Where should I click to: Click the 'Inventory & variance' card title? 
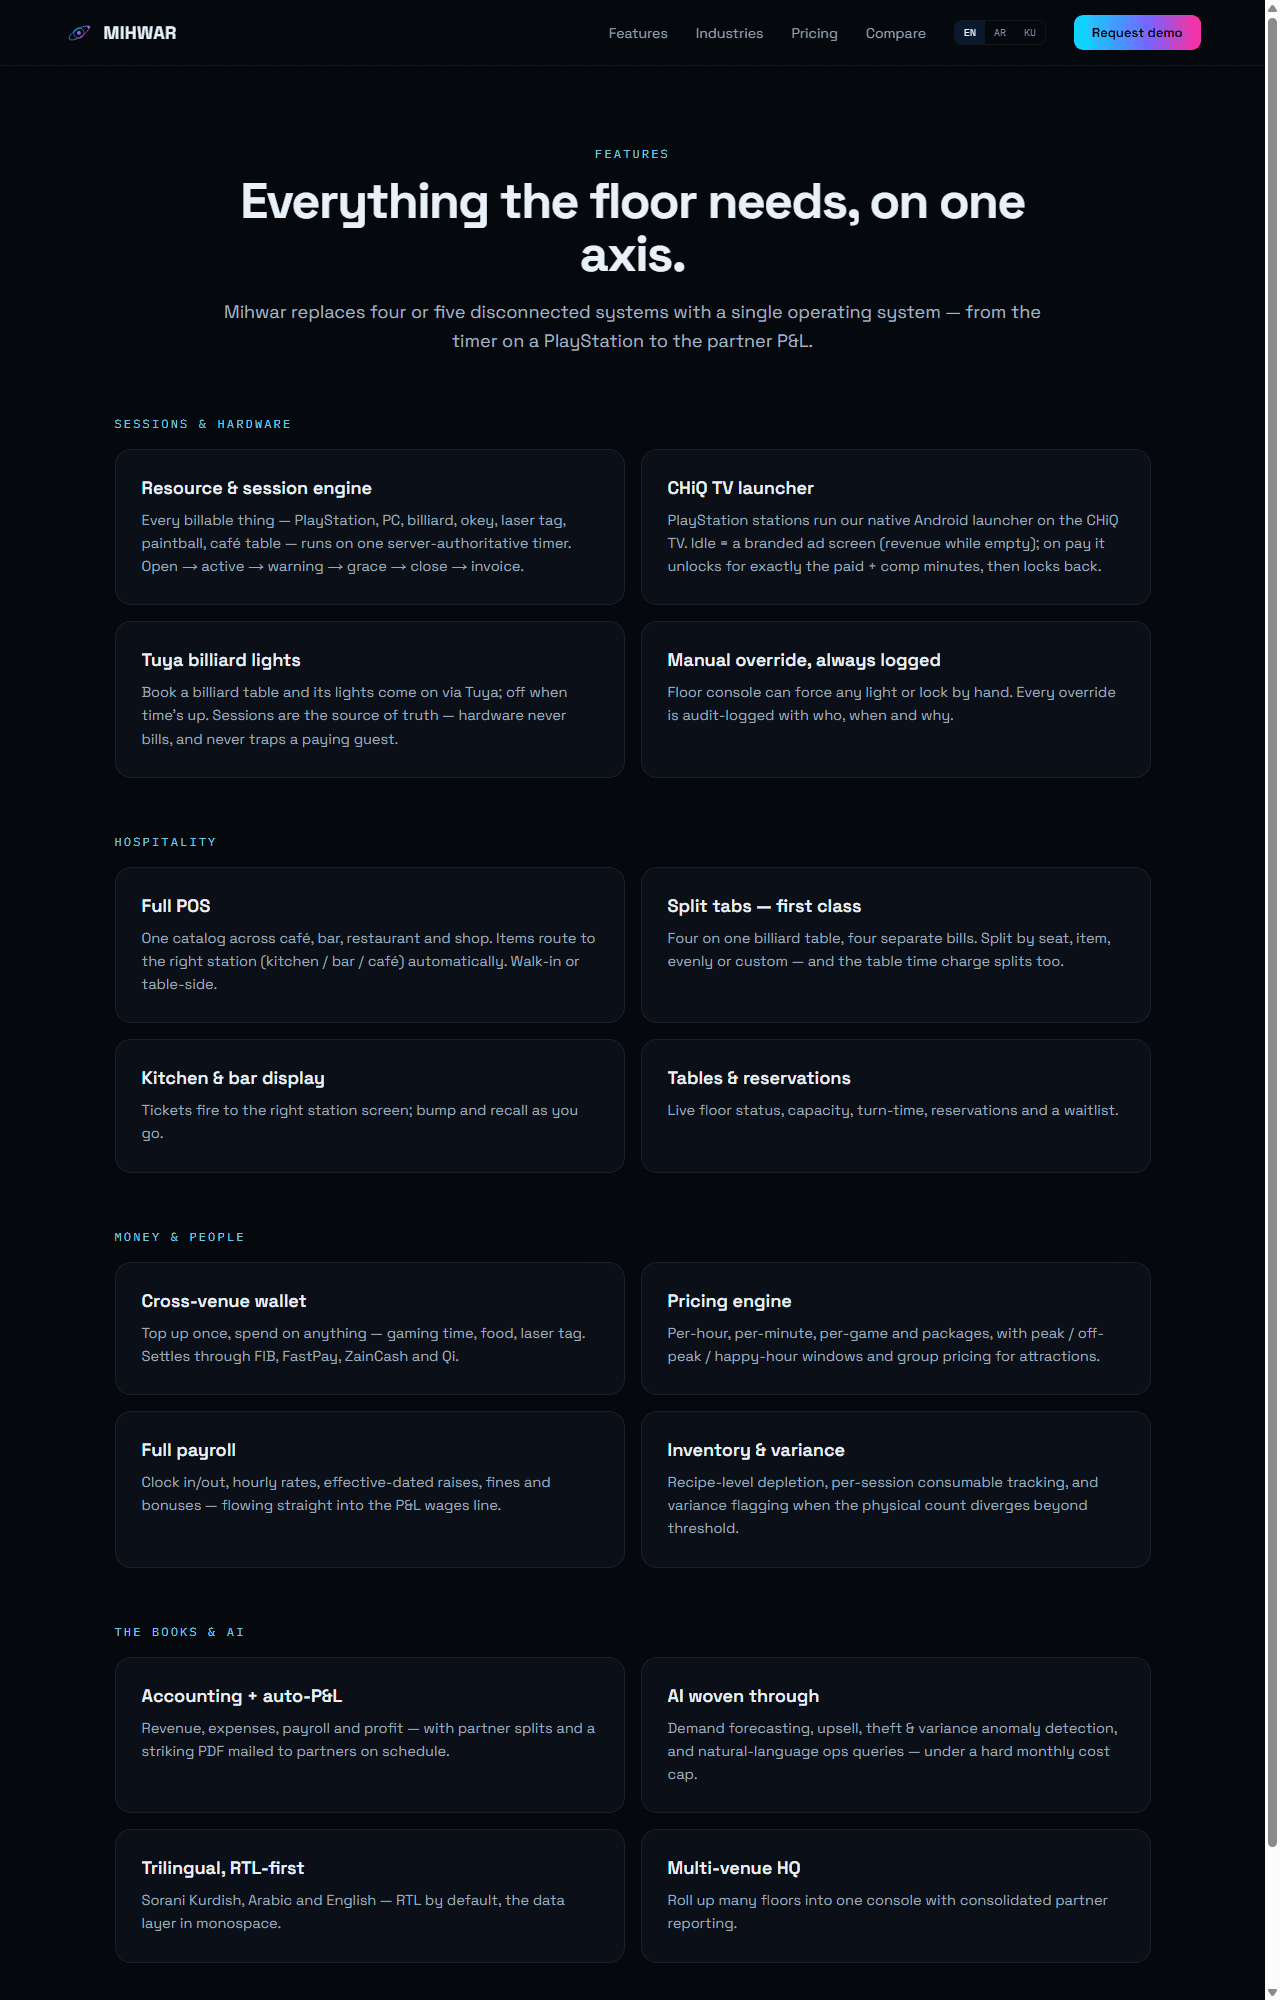click(x=756, y=1450)
